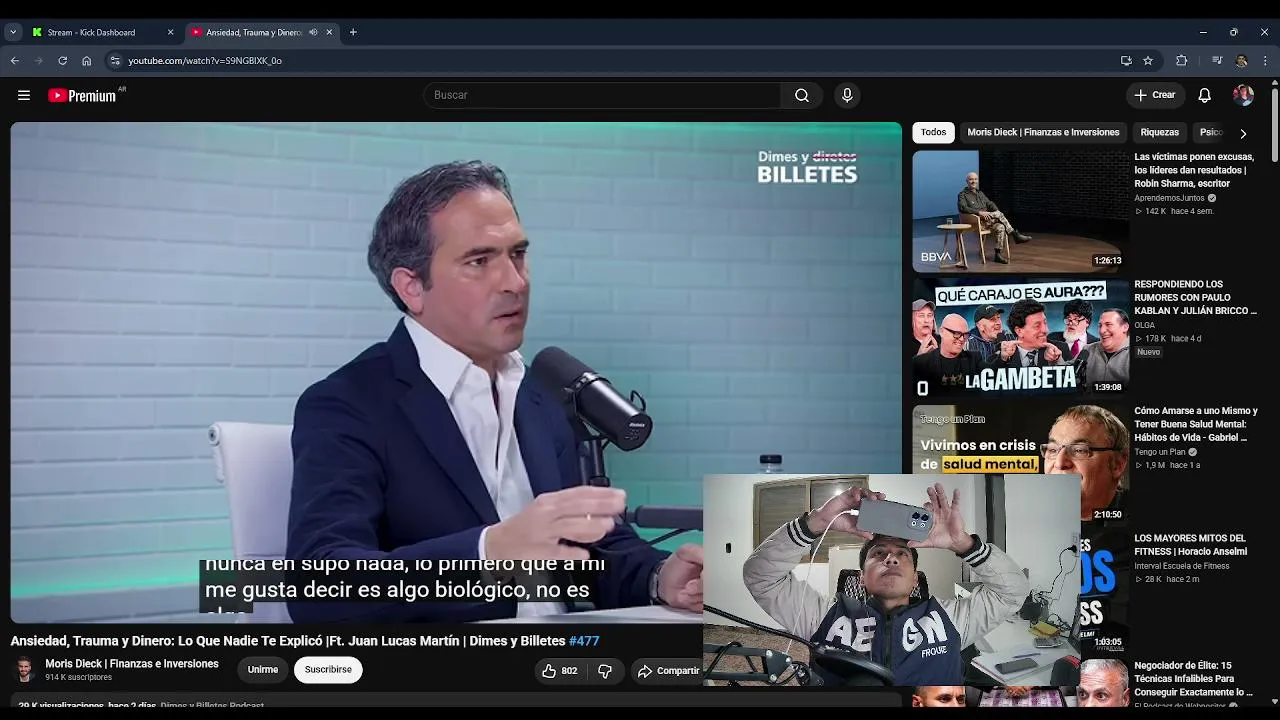Click the Buscar search field
This screenshot has width=1280, height=720.
[603, 95]
